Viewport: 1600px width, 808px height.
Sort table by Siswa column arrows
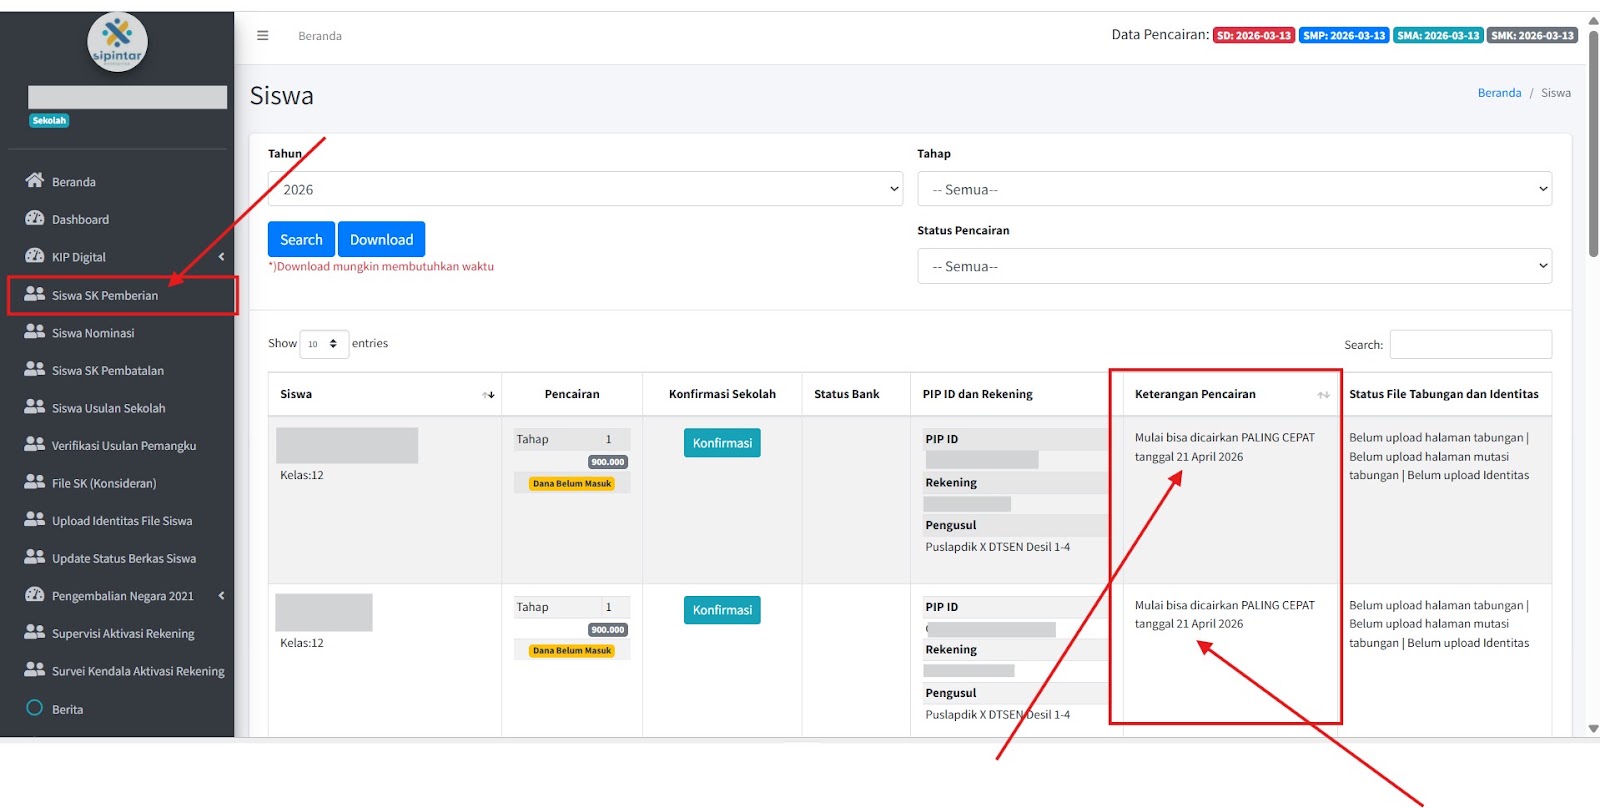[488, 395]
